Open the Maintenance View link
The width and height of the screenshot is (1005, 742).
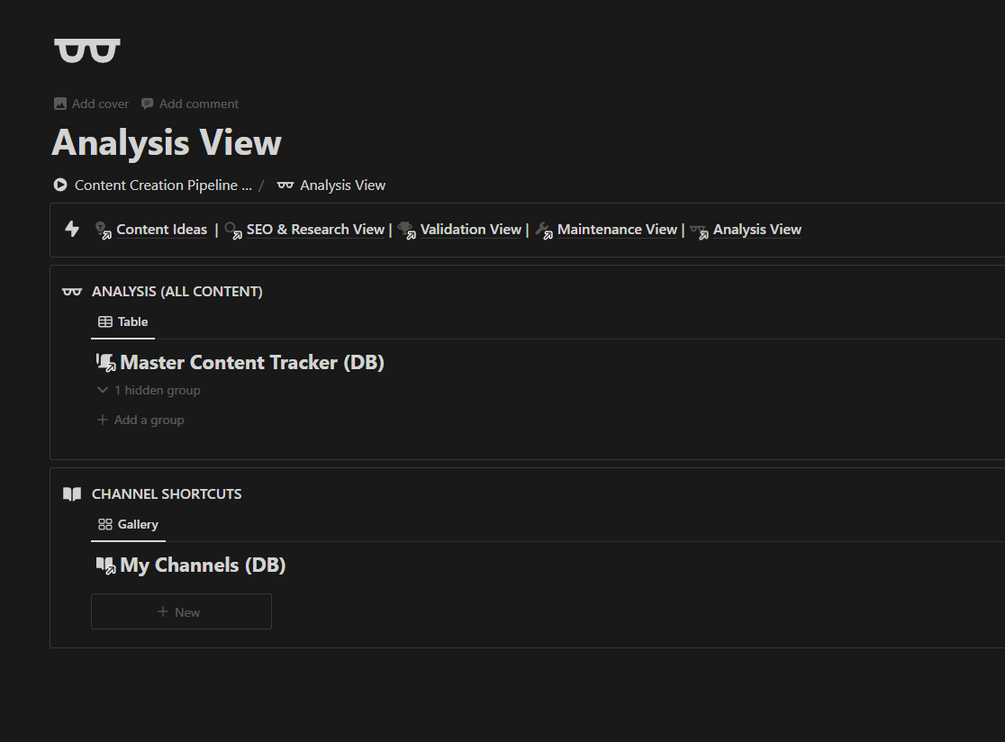click(x=617, y=229)
